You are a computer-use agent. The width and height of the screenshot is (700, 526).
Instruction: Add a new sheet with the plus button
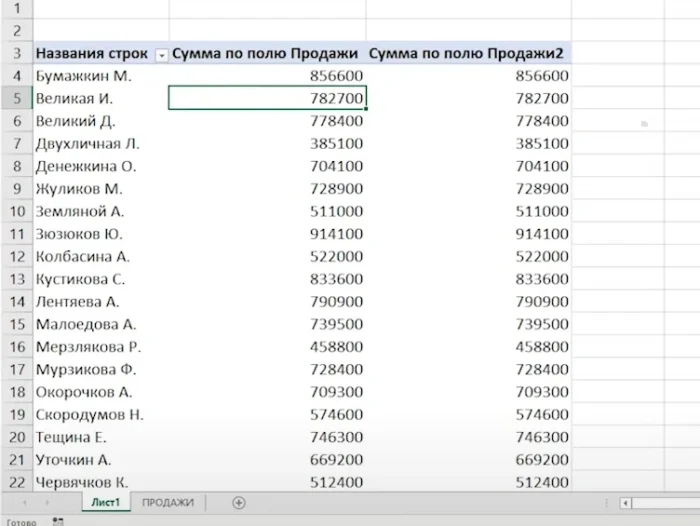[x=239, y=502]
